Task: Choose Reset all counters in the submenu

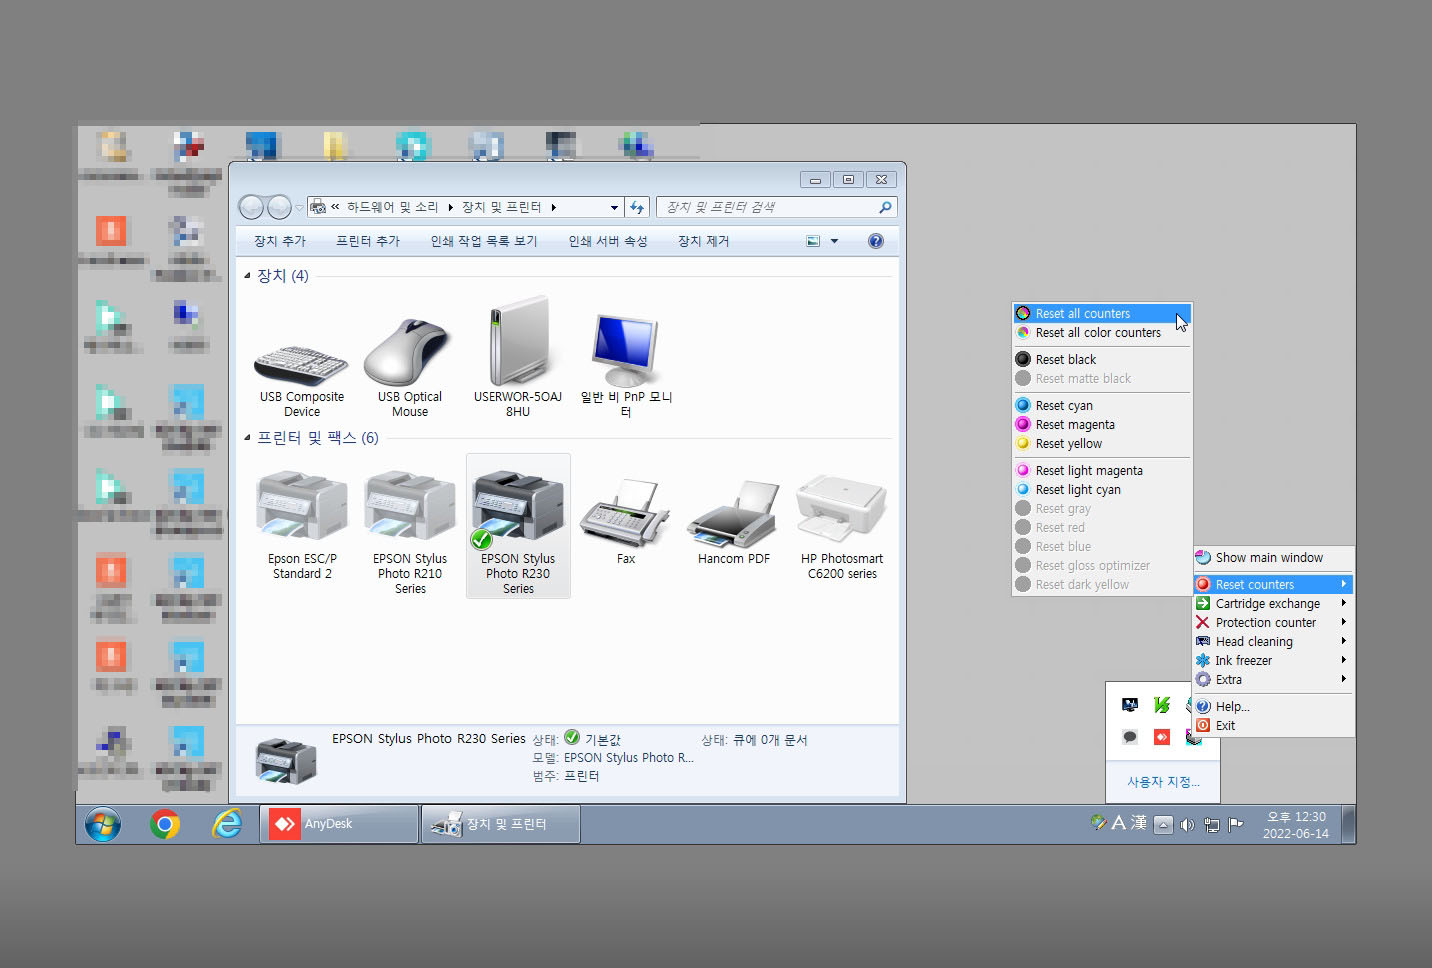Action: [1102, 313]
